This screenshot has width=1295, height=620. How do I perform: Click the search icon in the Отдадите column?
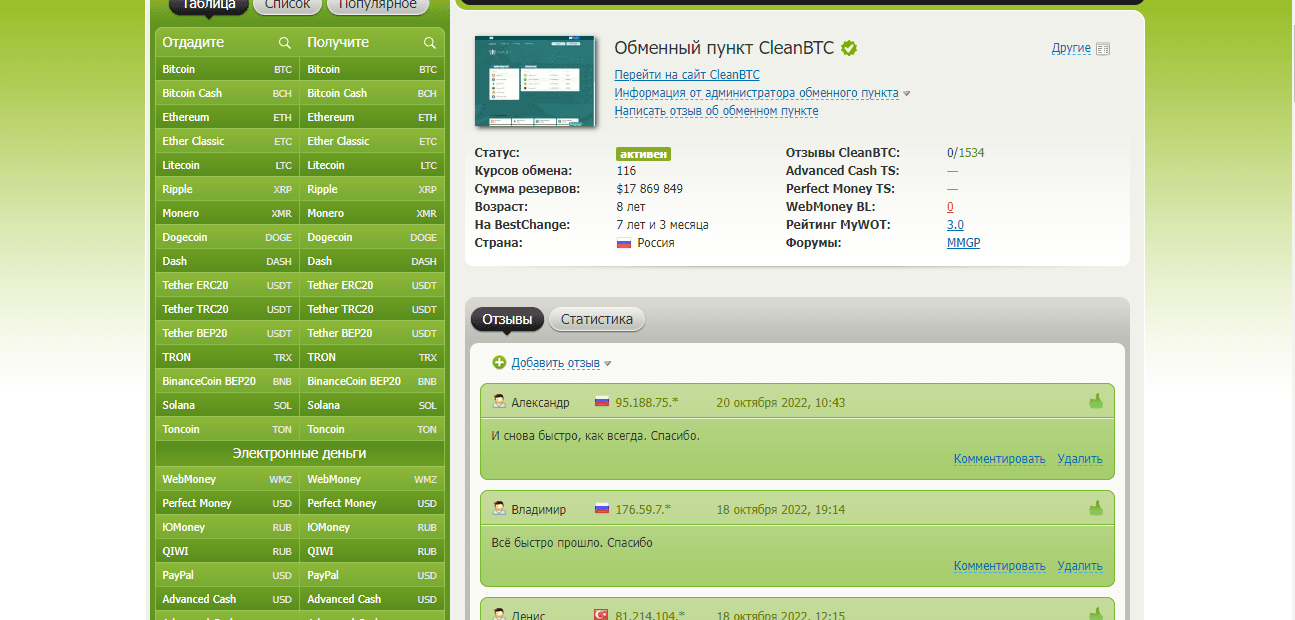coord(285,43)
